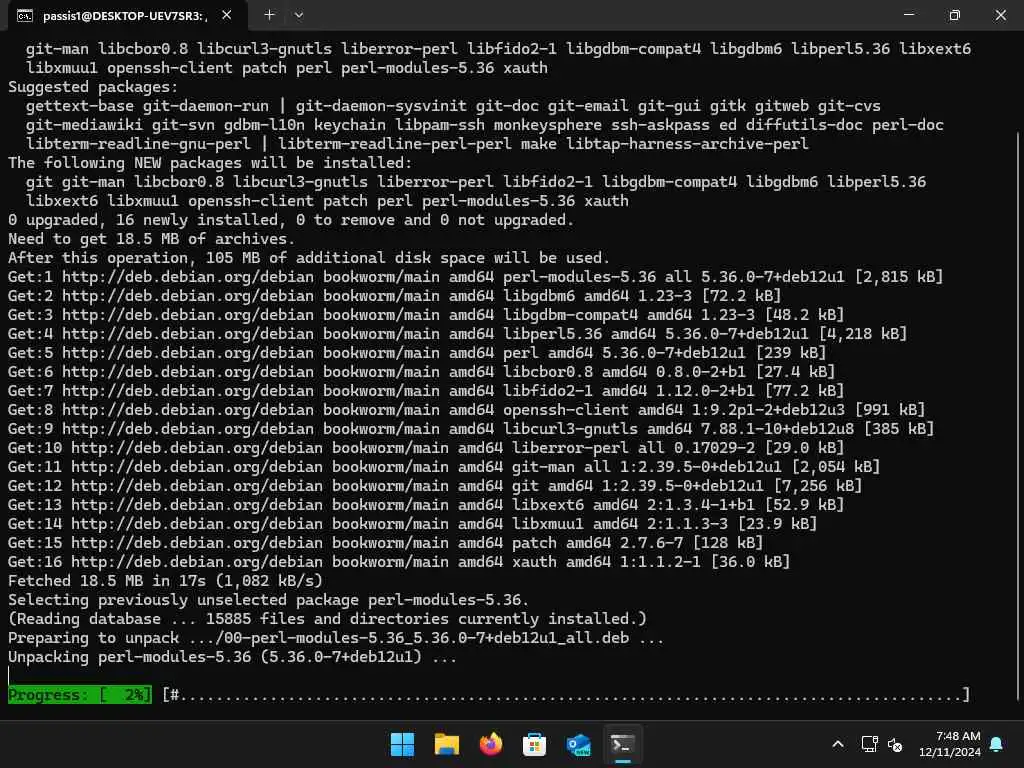Click the 'Preparing to unpack' line
The image size is (1024, 768).
336,637
